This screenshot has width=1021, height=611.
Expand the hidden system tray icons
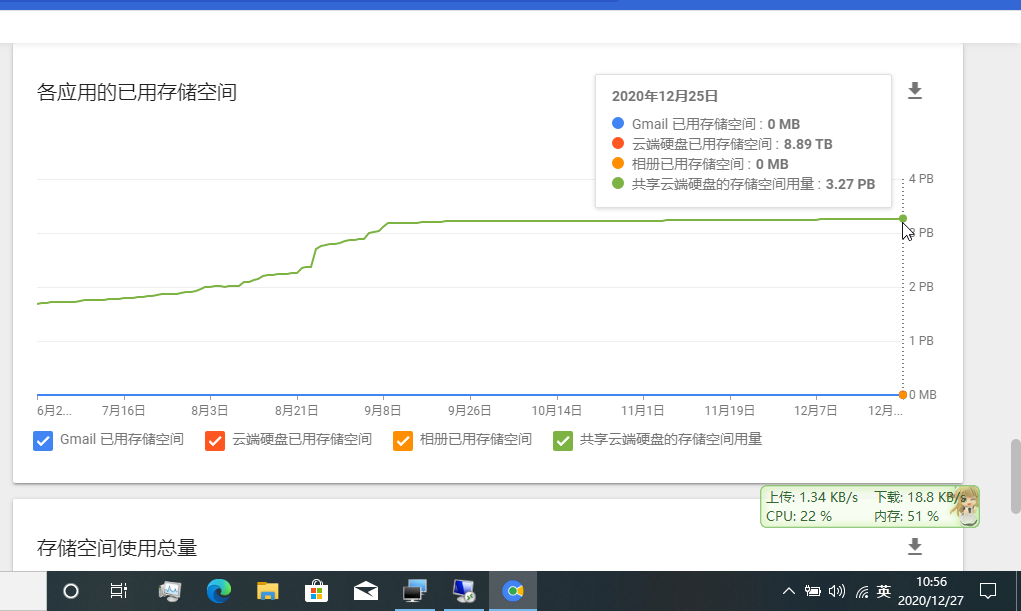(x=789, y=591)
